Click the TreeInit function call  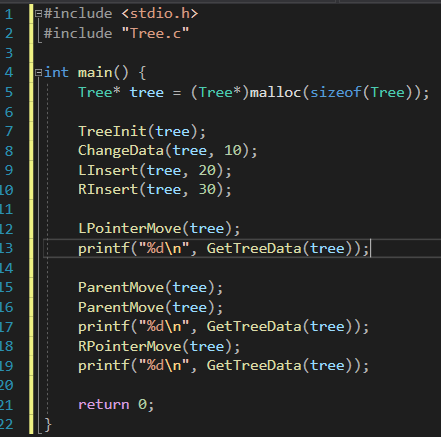112,131
